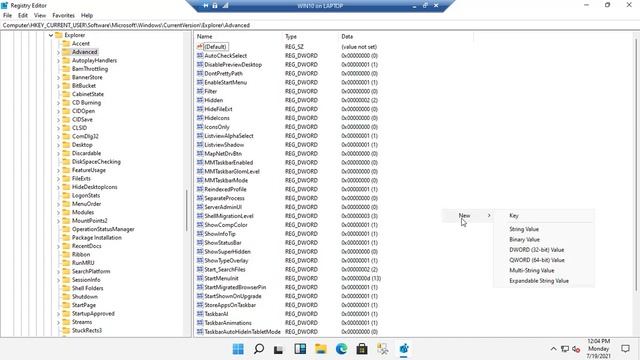
Task: Open the Edit menu
Action: coord(23,16)
